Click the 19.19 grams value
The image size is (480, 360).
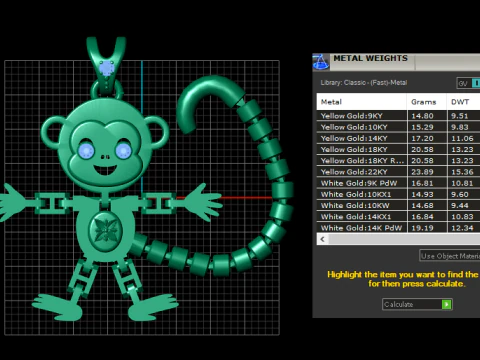422,228
